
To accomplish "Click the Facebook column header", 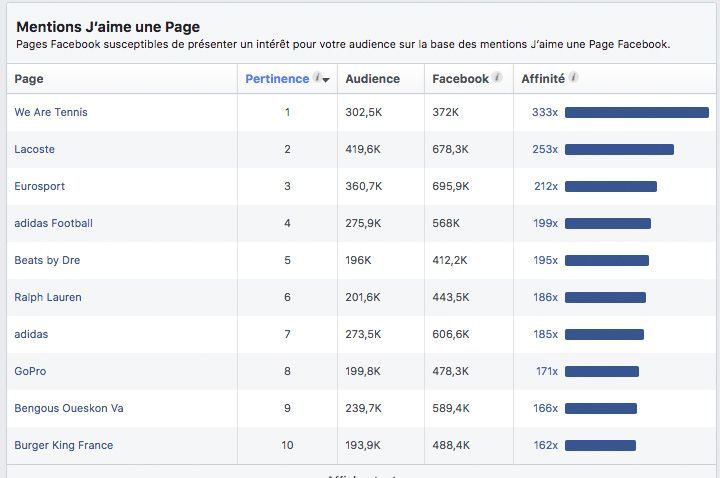I will [x=460, y=79].
